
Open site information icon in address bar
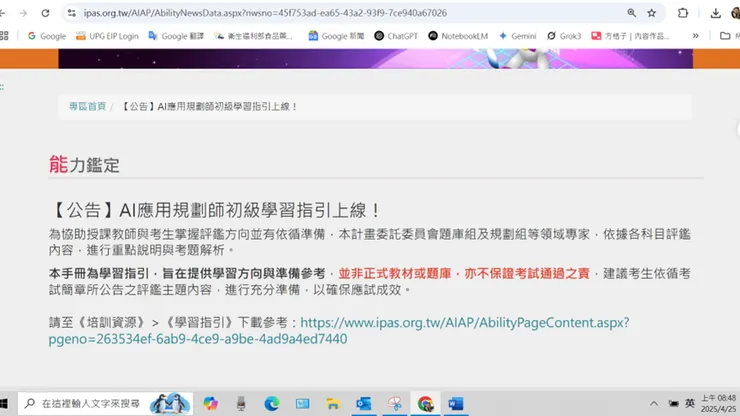click(72, 13)
